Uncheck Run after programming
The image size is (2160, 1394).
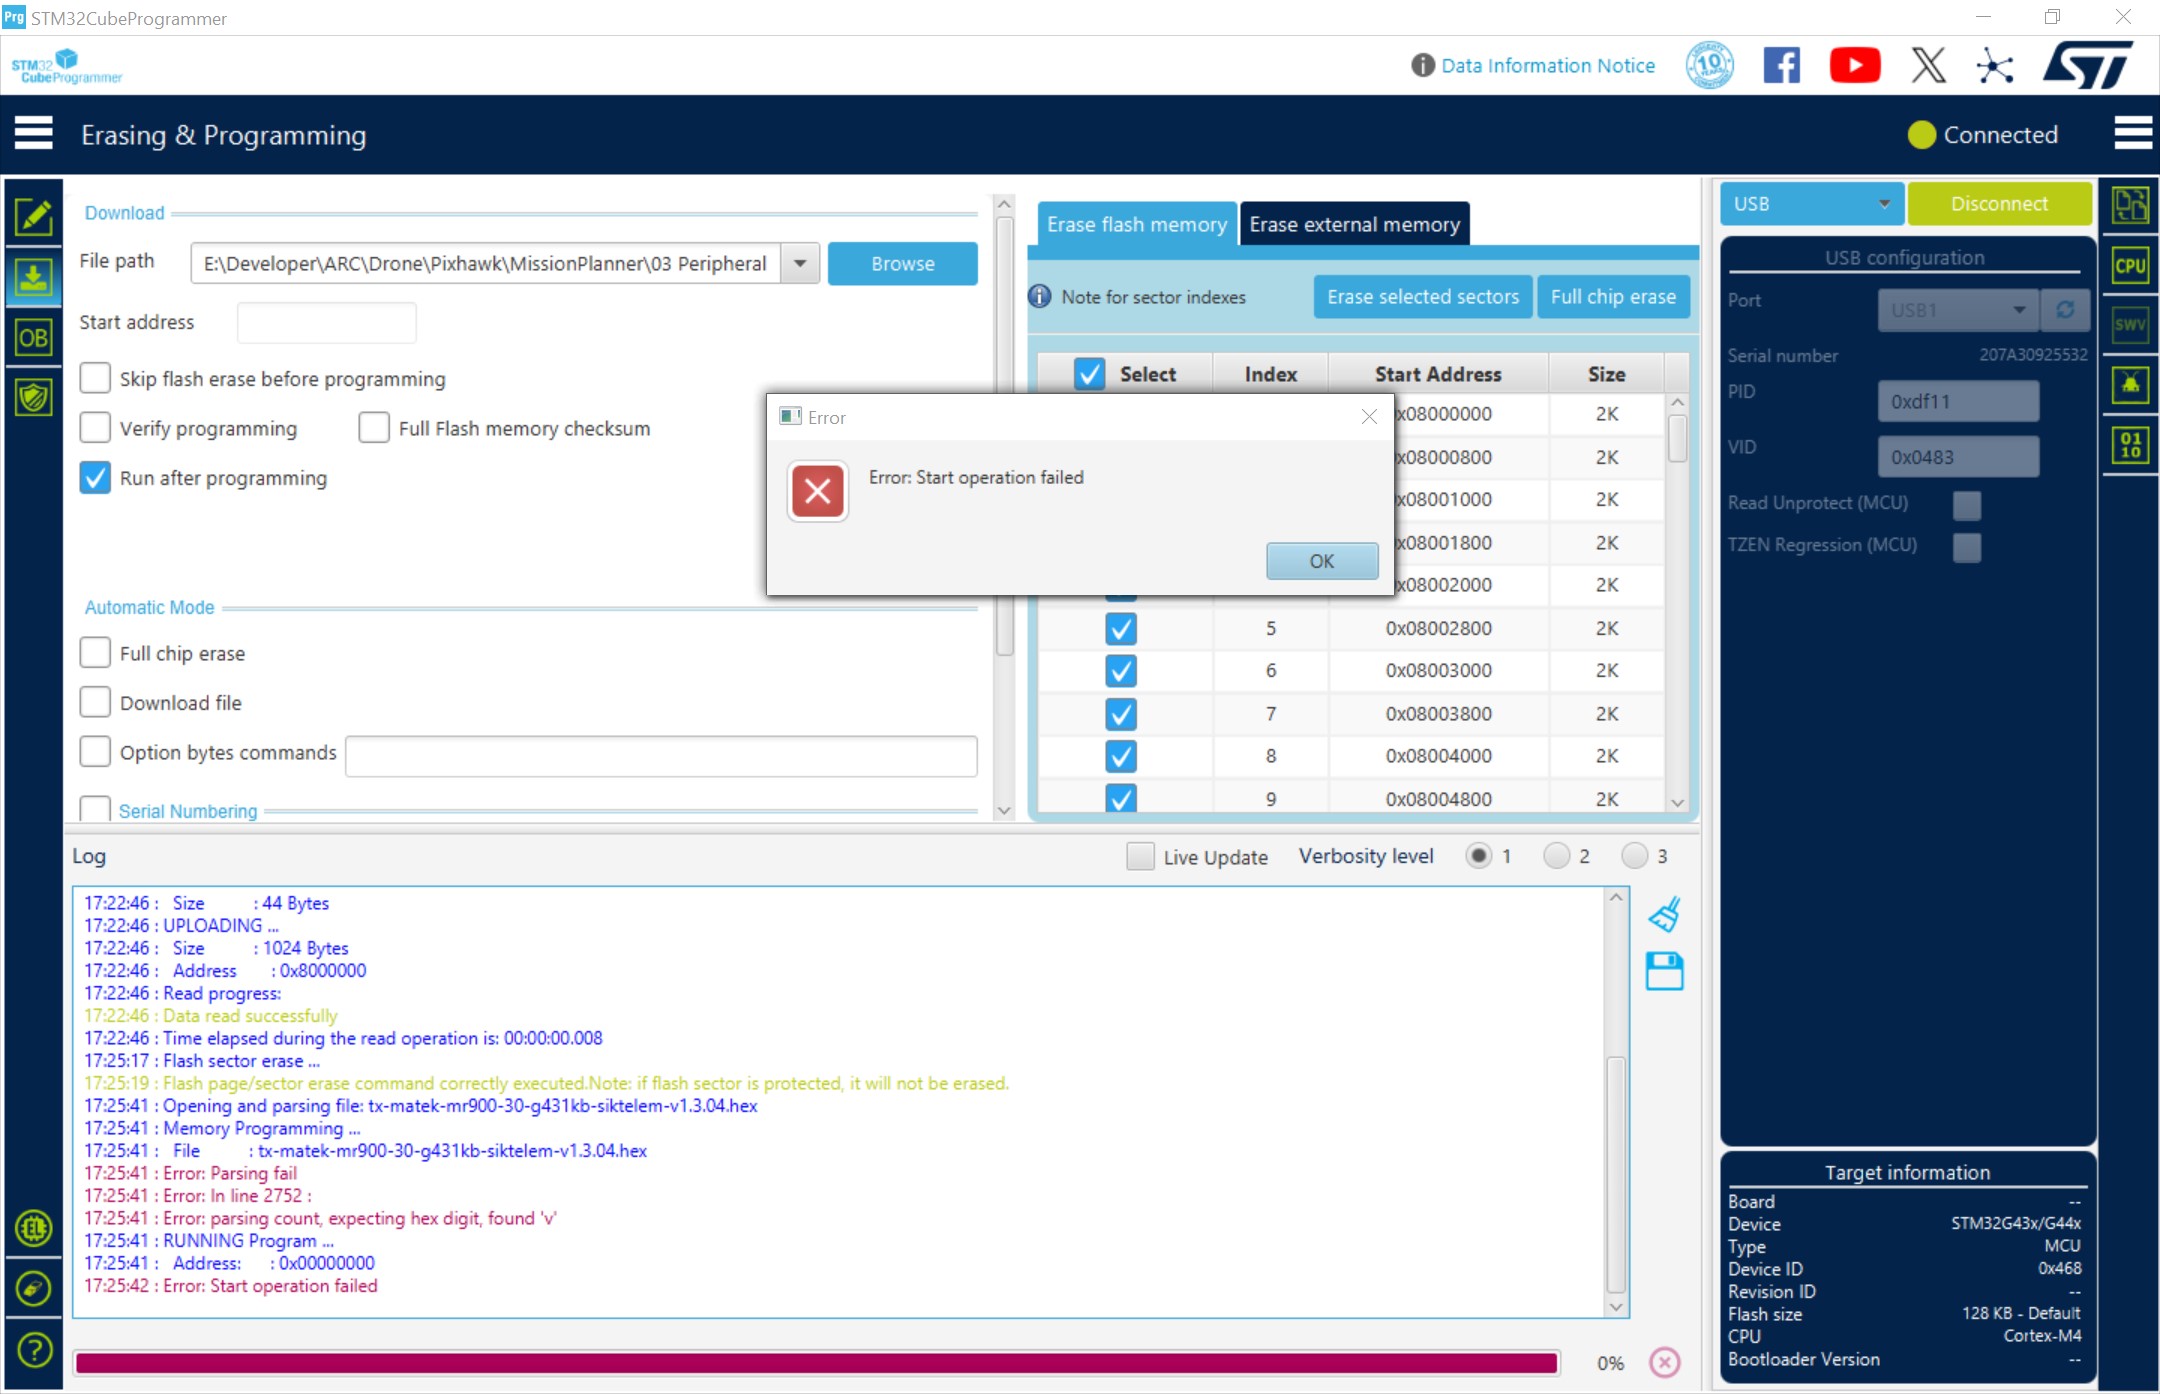coord(95,478)
